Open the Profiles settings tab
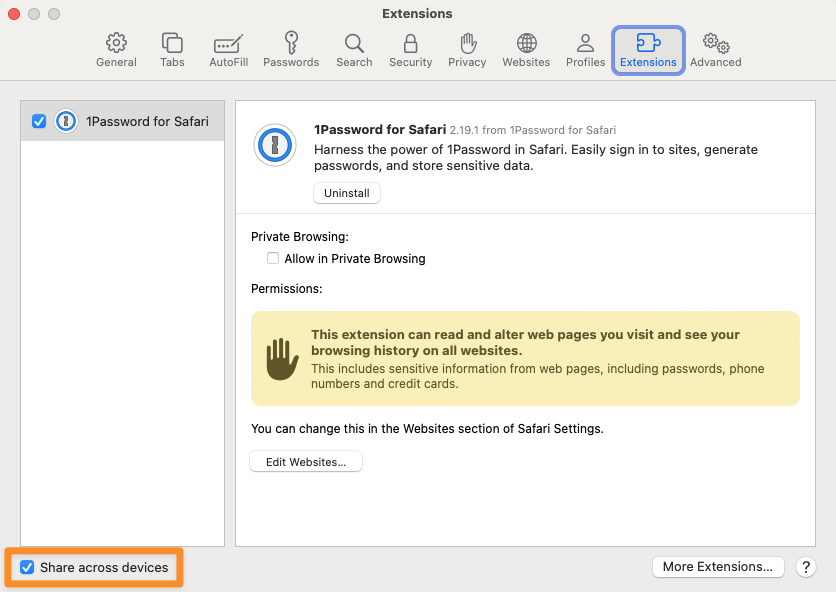This screenshot has height=592, width=836. click(x=585, y=50)
